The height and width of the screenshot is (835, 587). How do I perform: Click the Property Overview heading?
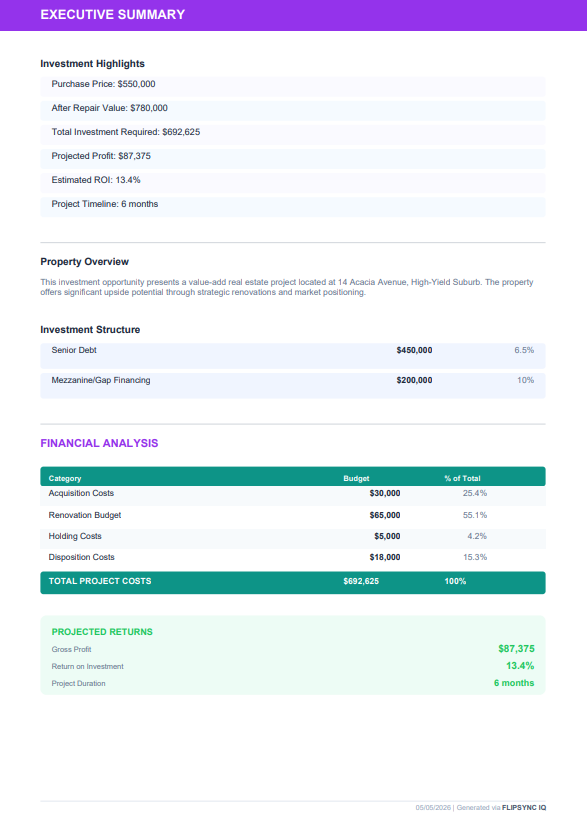85,261
